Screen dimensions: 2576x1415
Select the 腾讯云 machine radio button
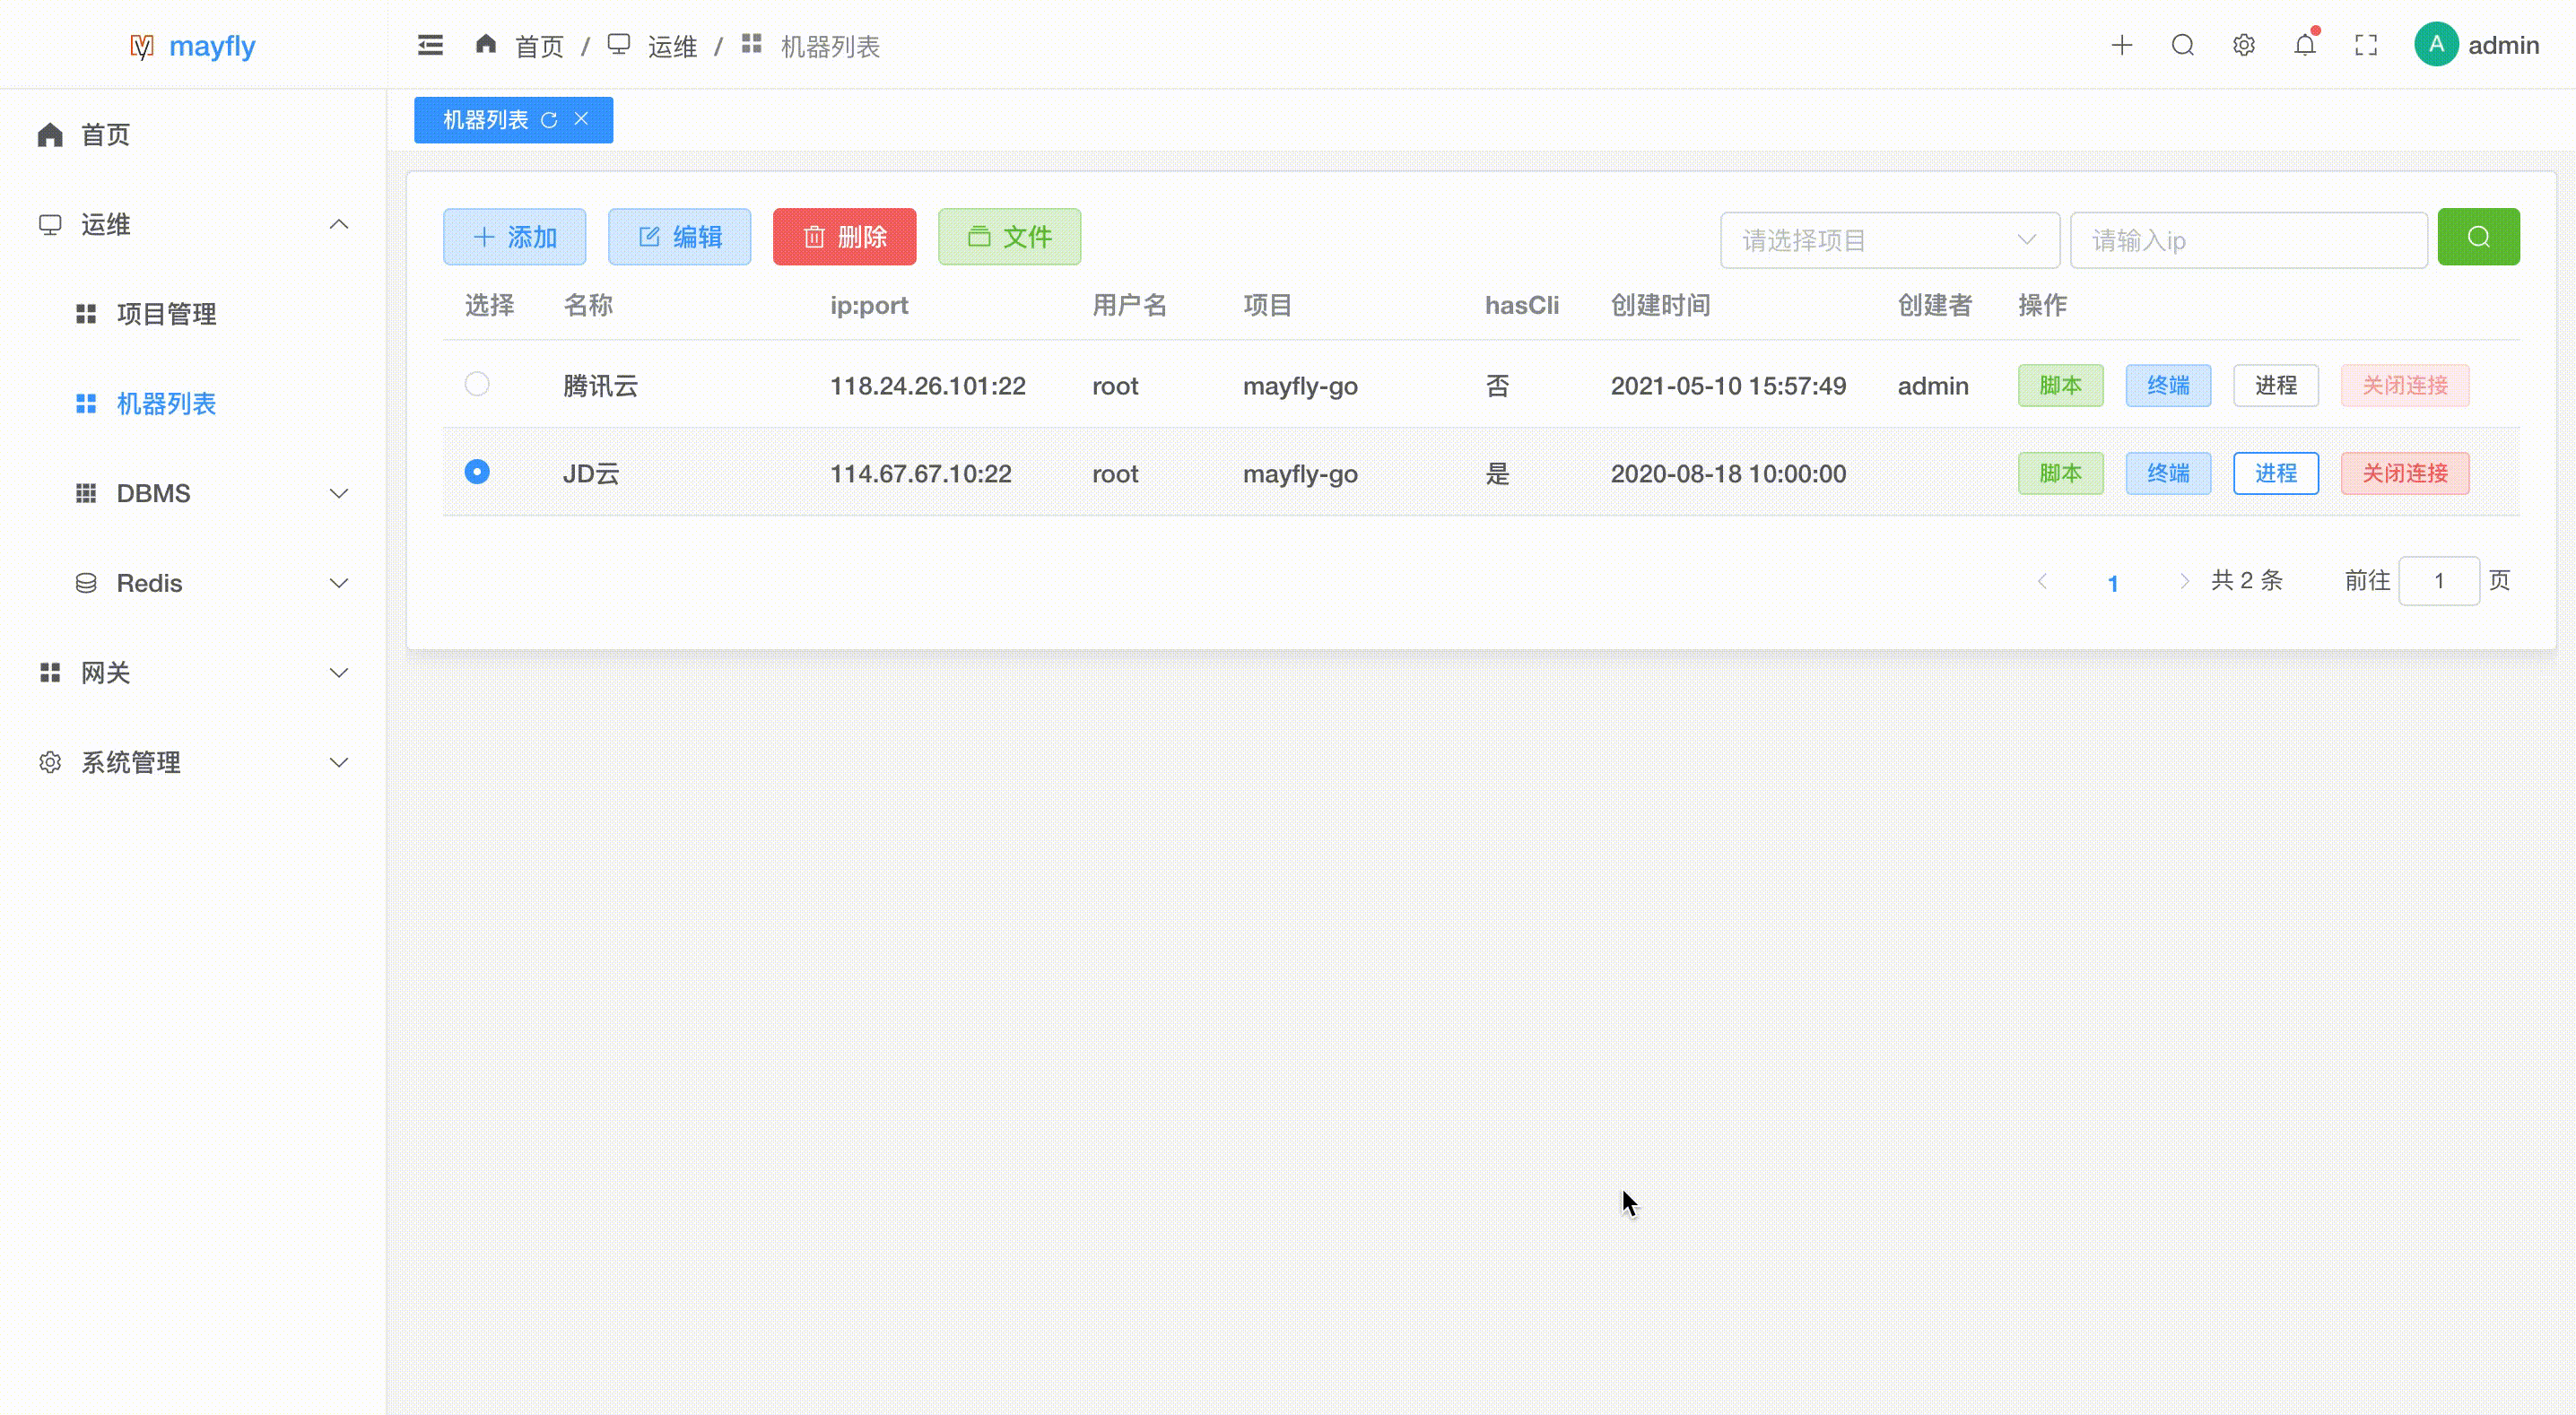pyautogui.click(x=477, y=384)
